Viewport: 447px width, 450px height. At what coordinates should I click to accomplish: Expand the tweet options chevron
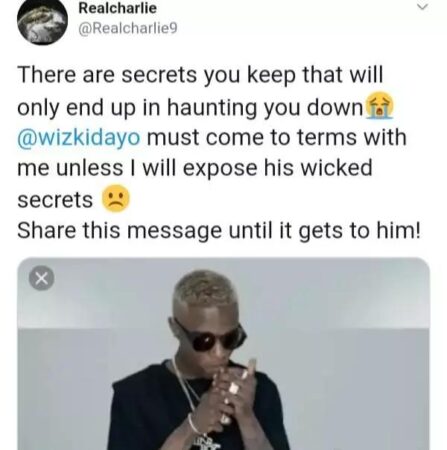[422, 7]
